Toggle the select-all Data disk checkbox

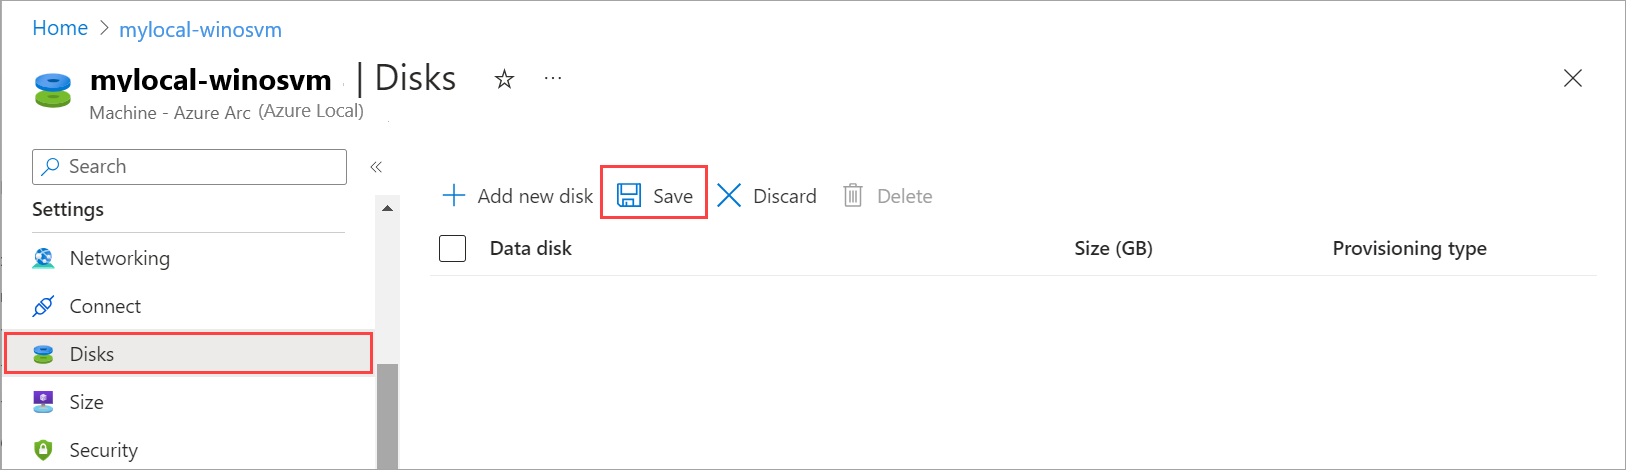point(453,248)
